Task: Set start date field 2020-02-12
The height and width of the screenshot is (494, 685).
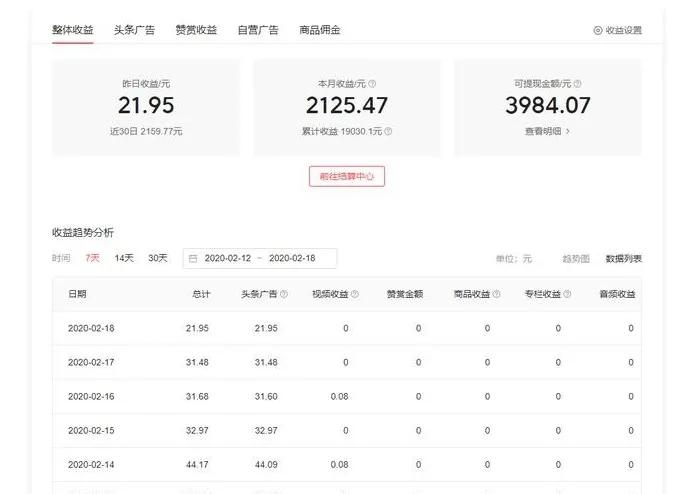Action: click(228, 258)
